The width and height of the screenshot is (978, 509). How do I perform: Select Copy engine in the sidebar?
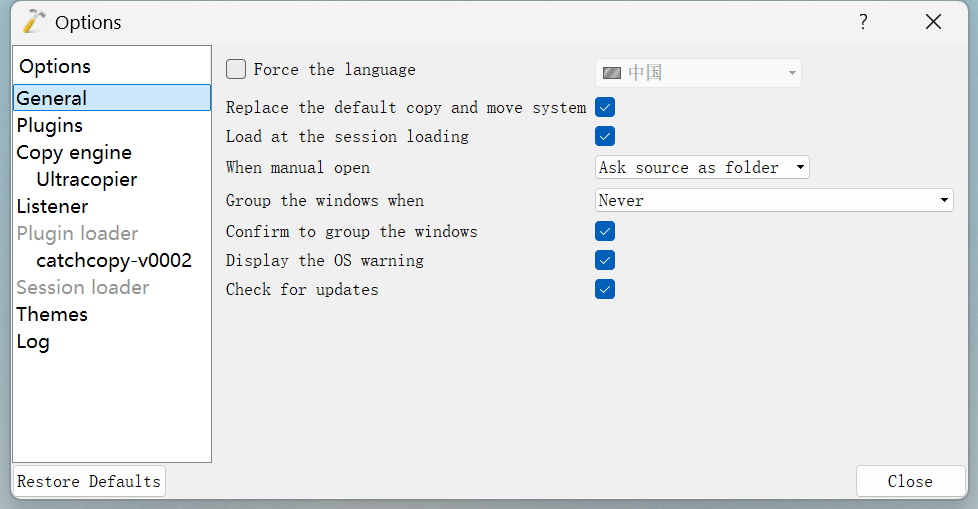(x=74, y=152)
